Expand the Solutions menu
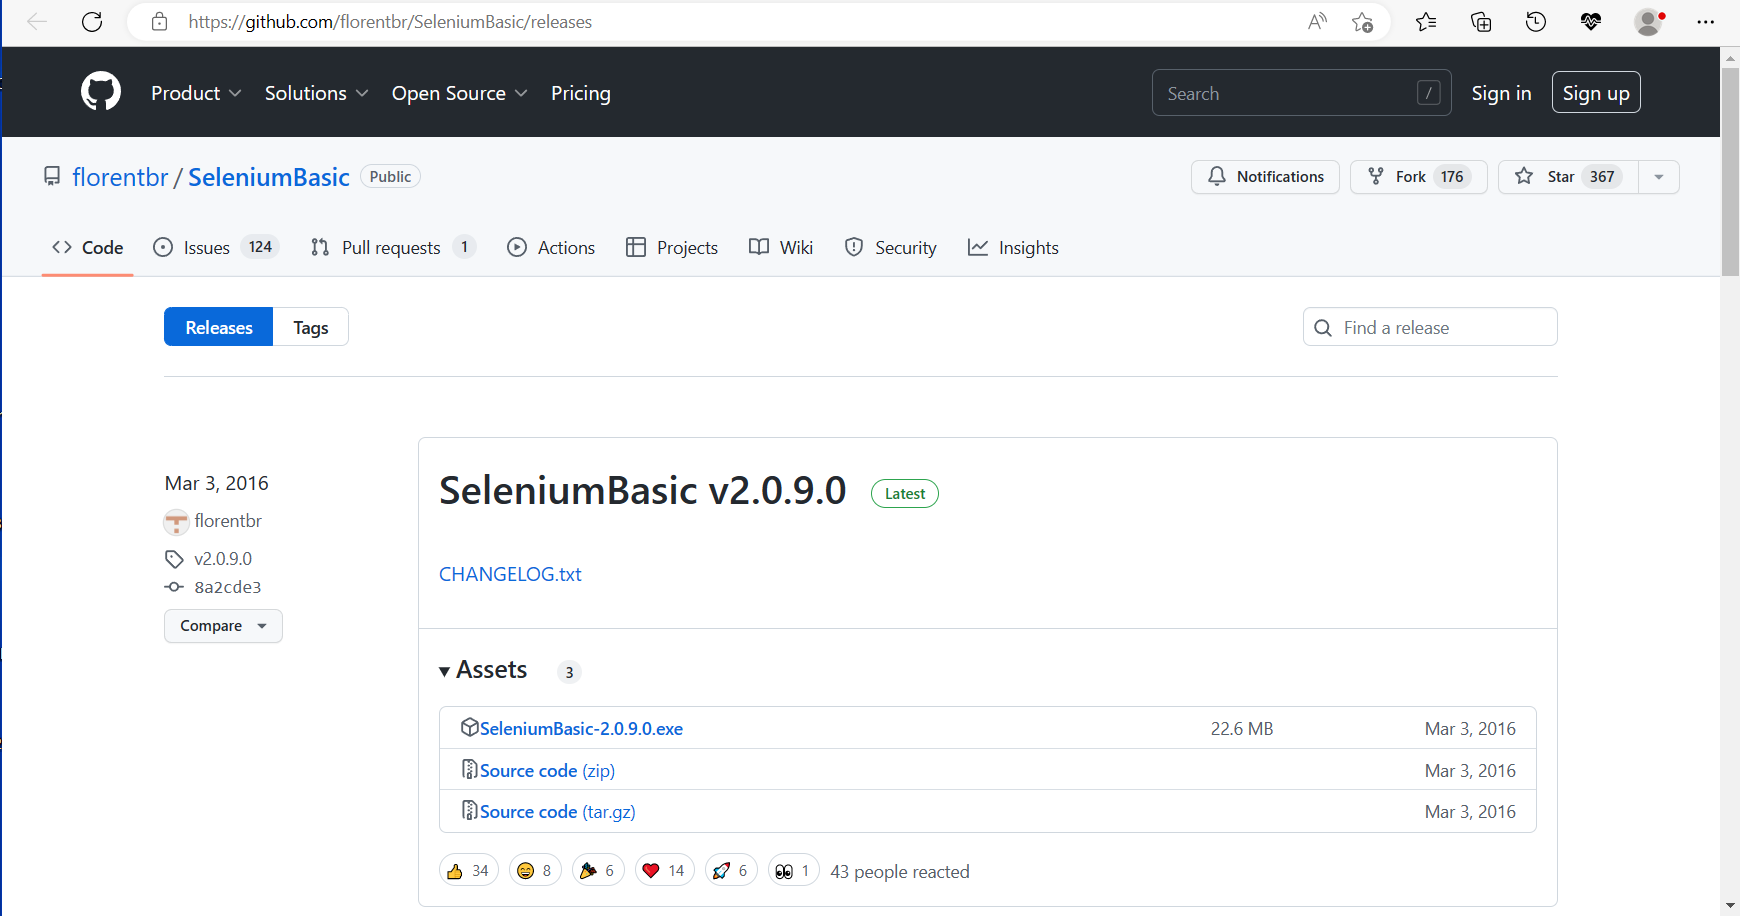Screen dimensions: 1740x916 coord(316,93)
